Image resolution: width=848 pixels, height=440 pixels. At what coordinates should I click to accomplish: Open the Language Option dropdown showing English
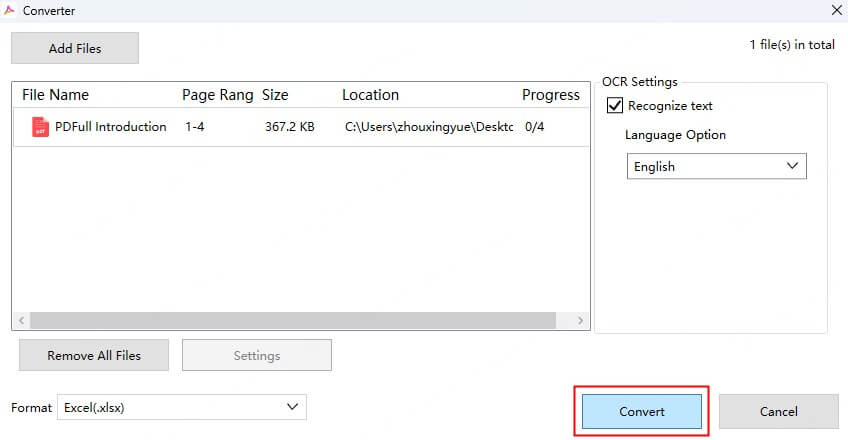(716, 166)
